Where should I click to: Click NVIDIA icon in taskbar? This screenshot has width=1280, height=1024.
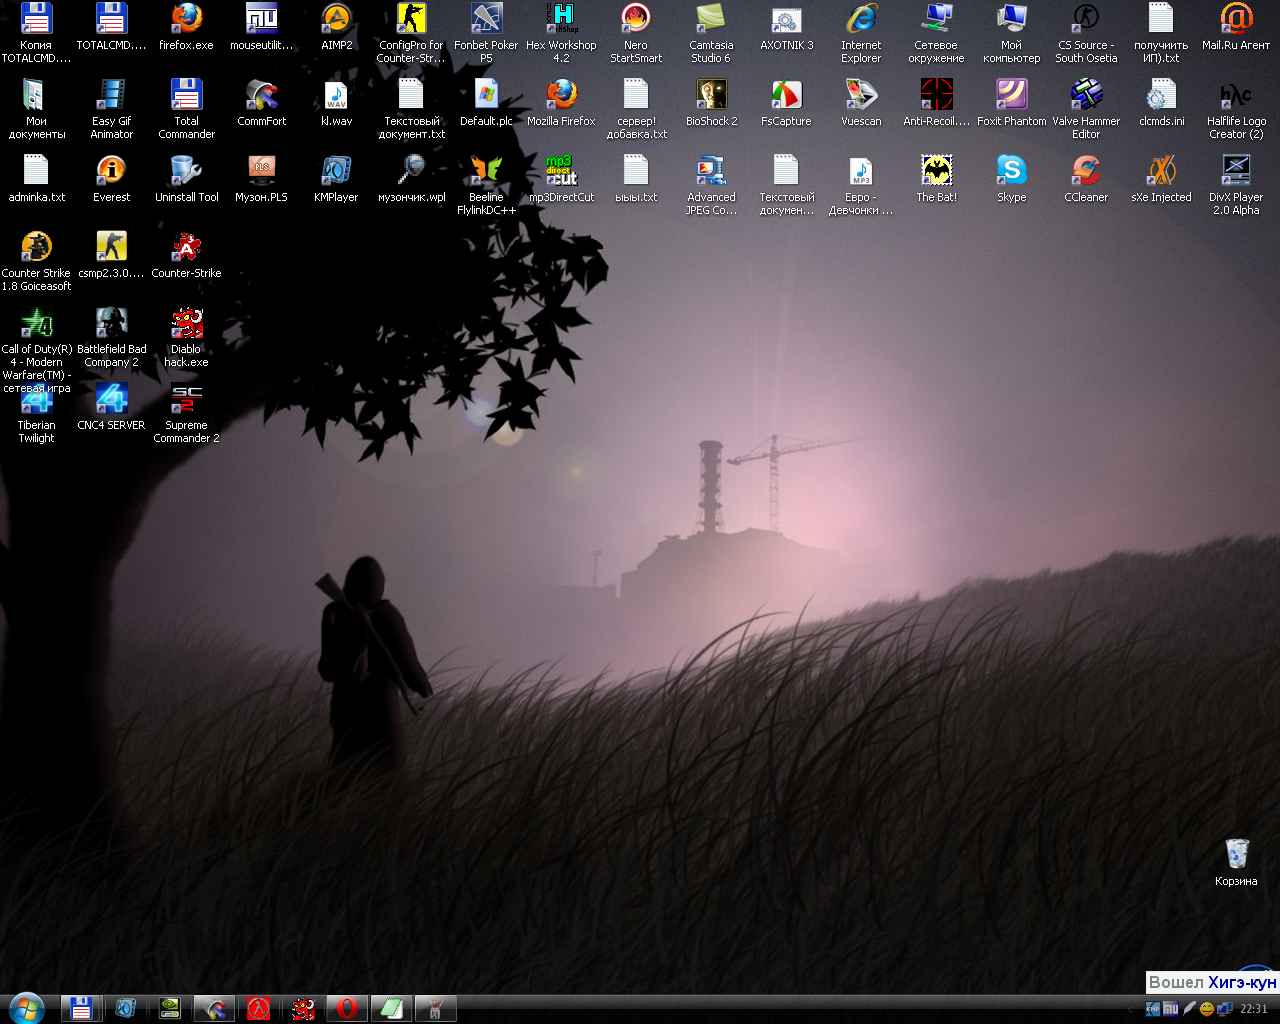[x=169, y=1008]
